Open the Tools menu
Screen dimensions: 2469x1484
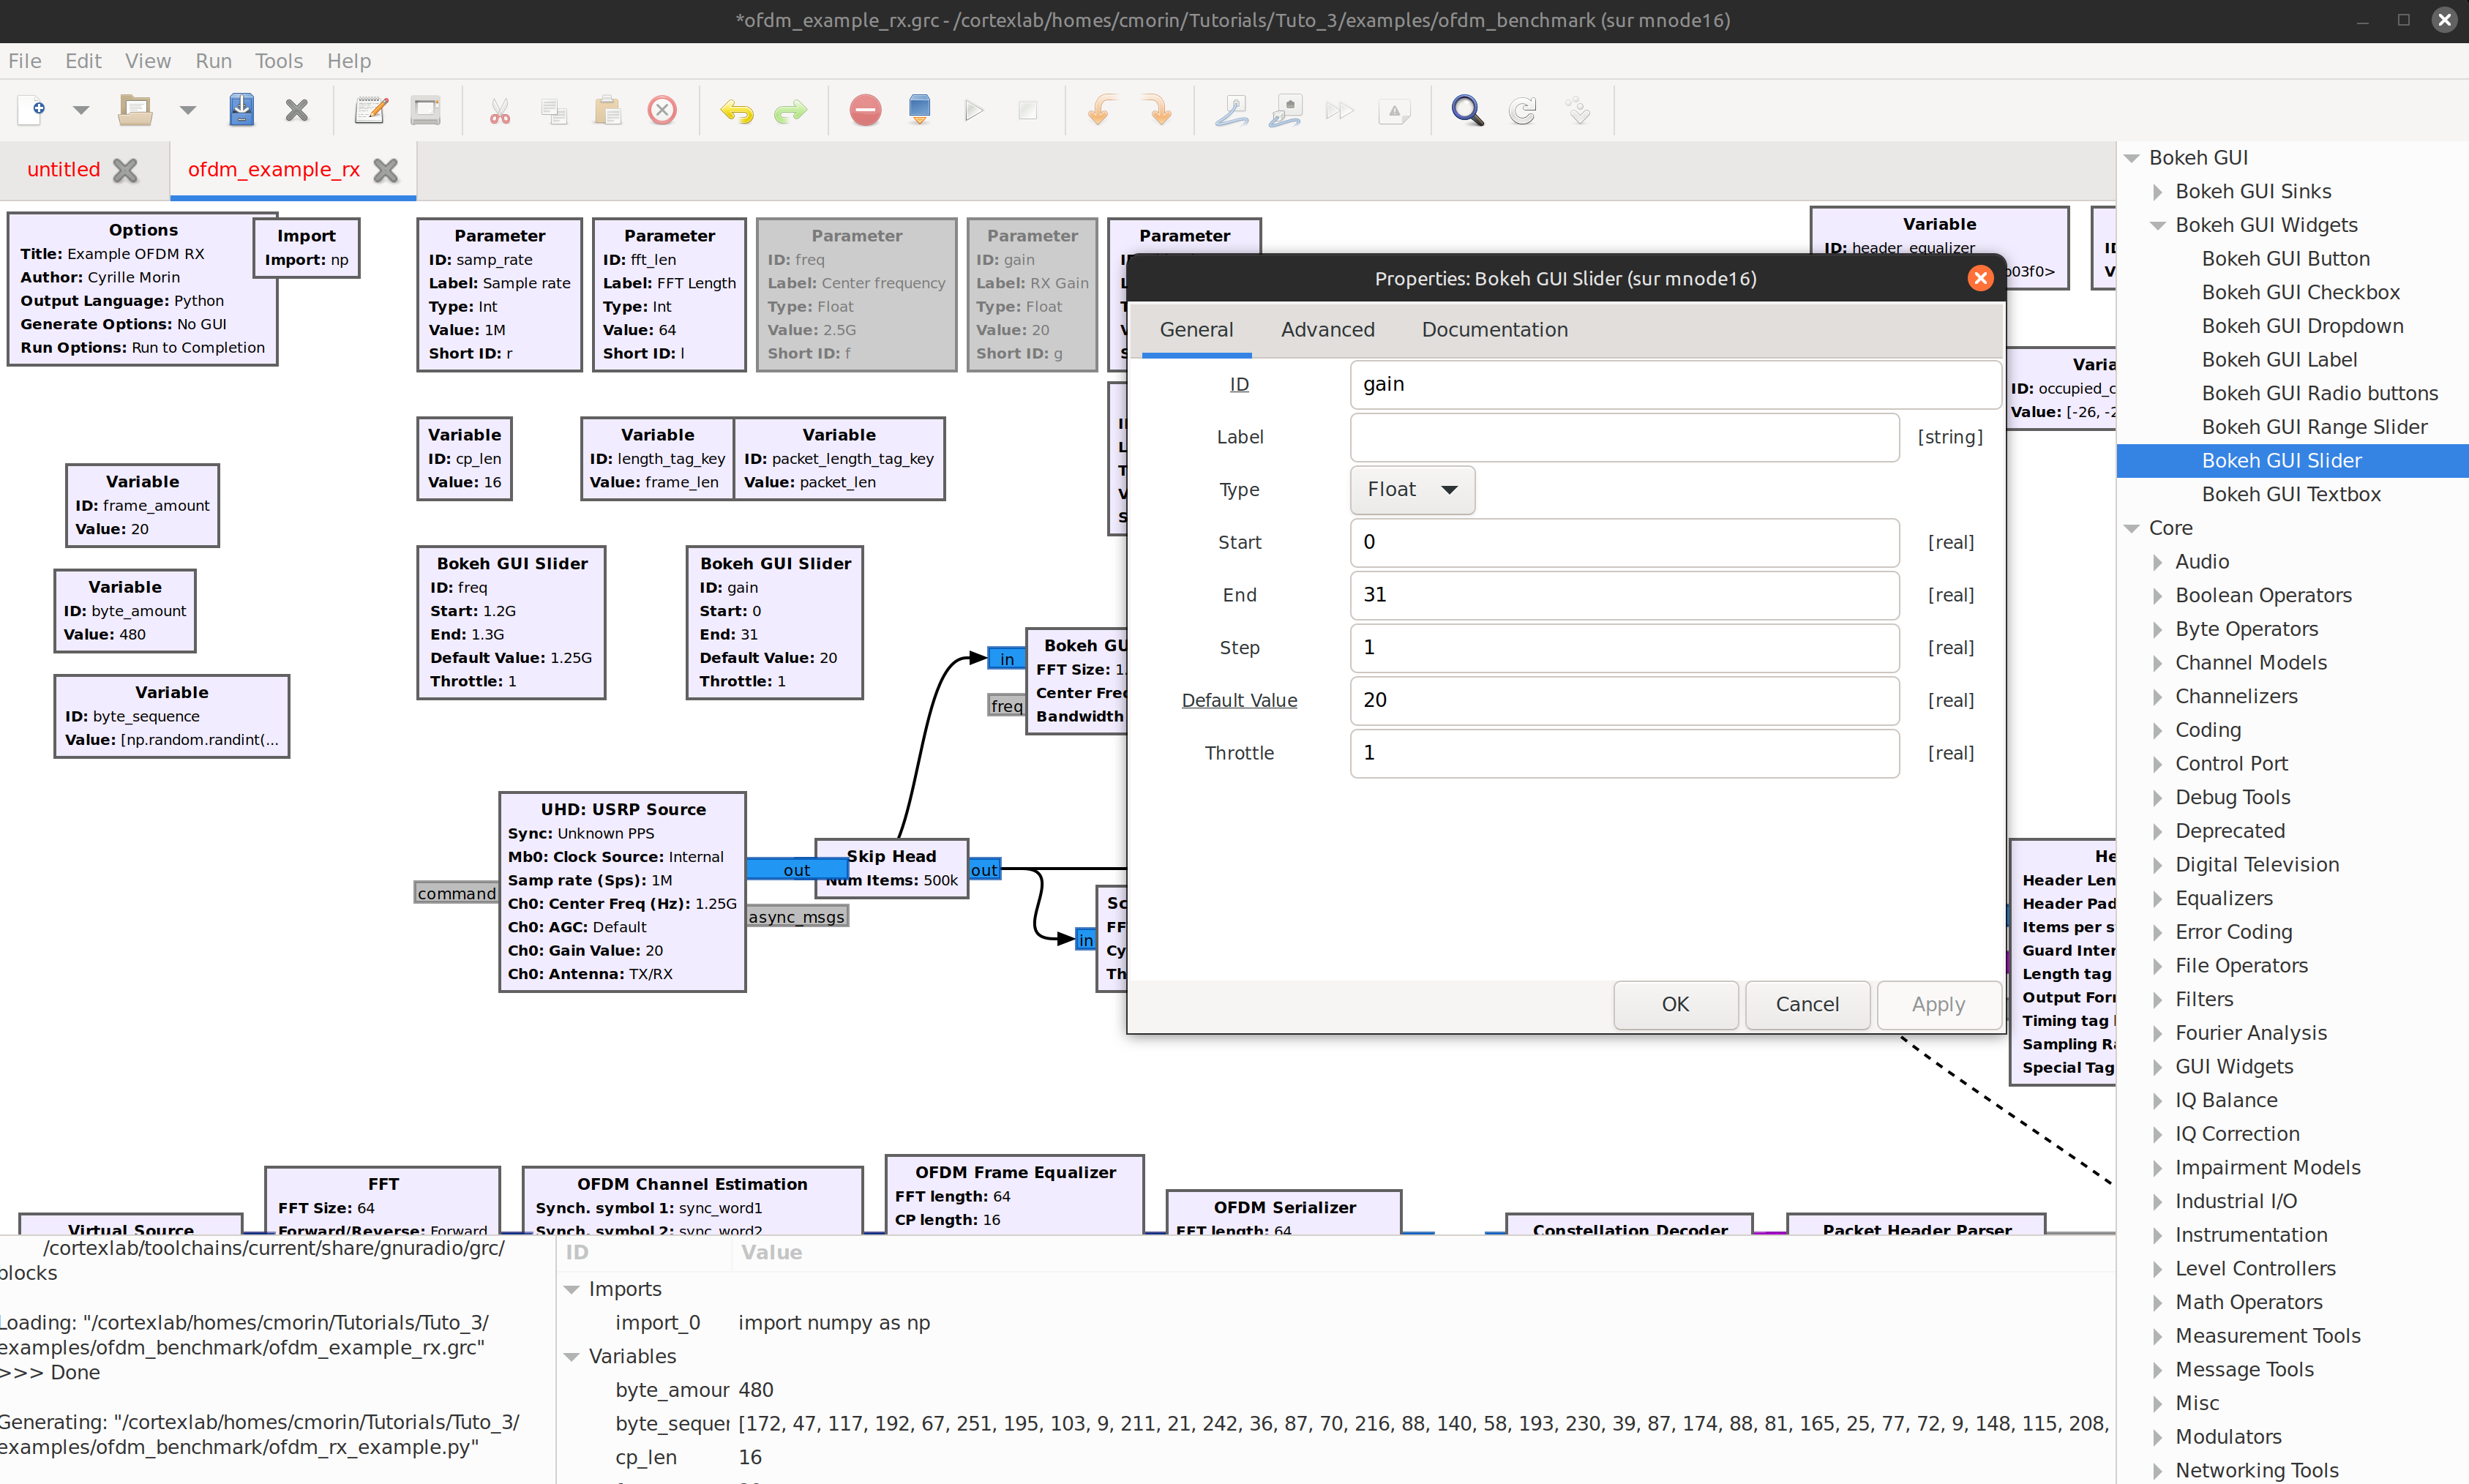pyautogui.click(x=278, y=61)
